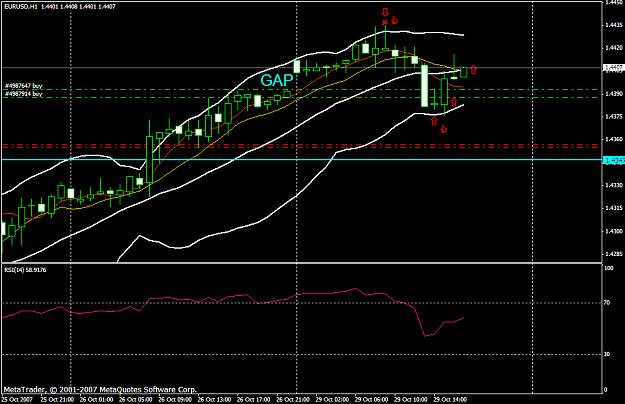Click the #4987914 buy order label
625x404 pixels.
(24, 94)
